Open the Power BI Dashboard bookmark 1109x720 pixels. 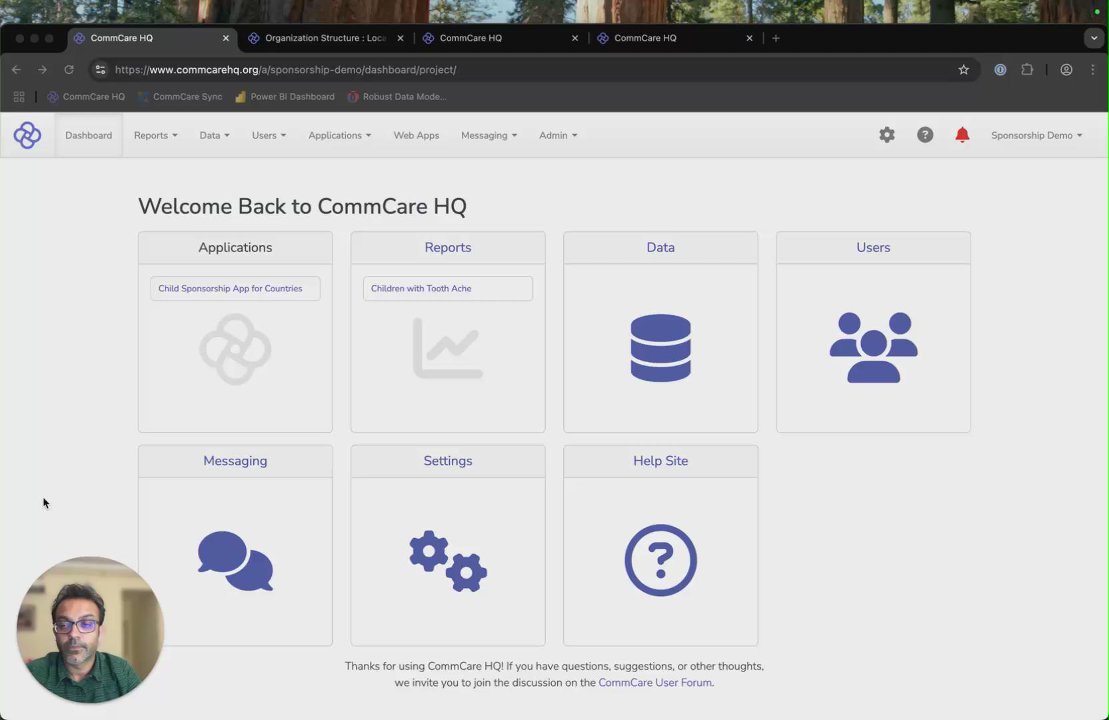tap(285, 97)
